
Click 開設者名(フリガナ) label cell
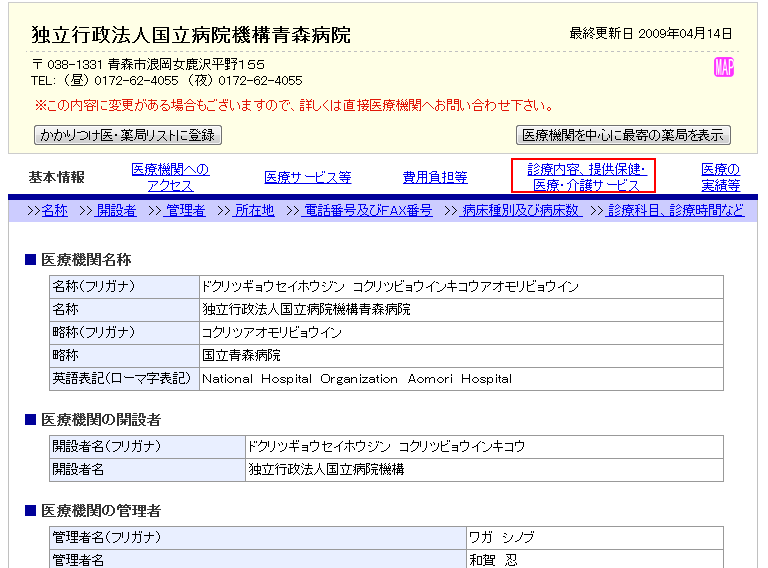click(147, 447)
